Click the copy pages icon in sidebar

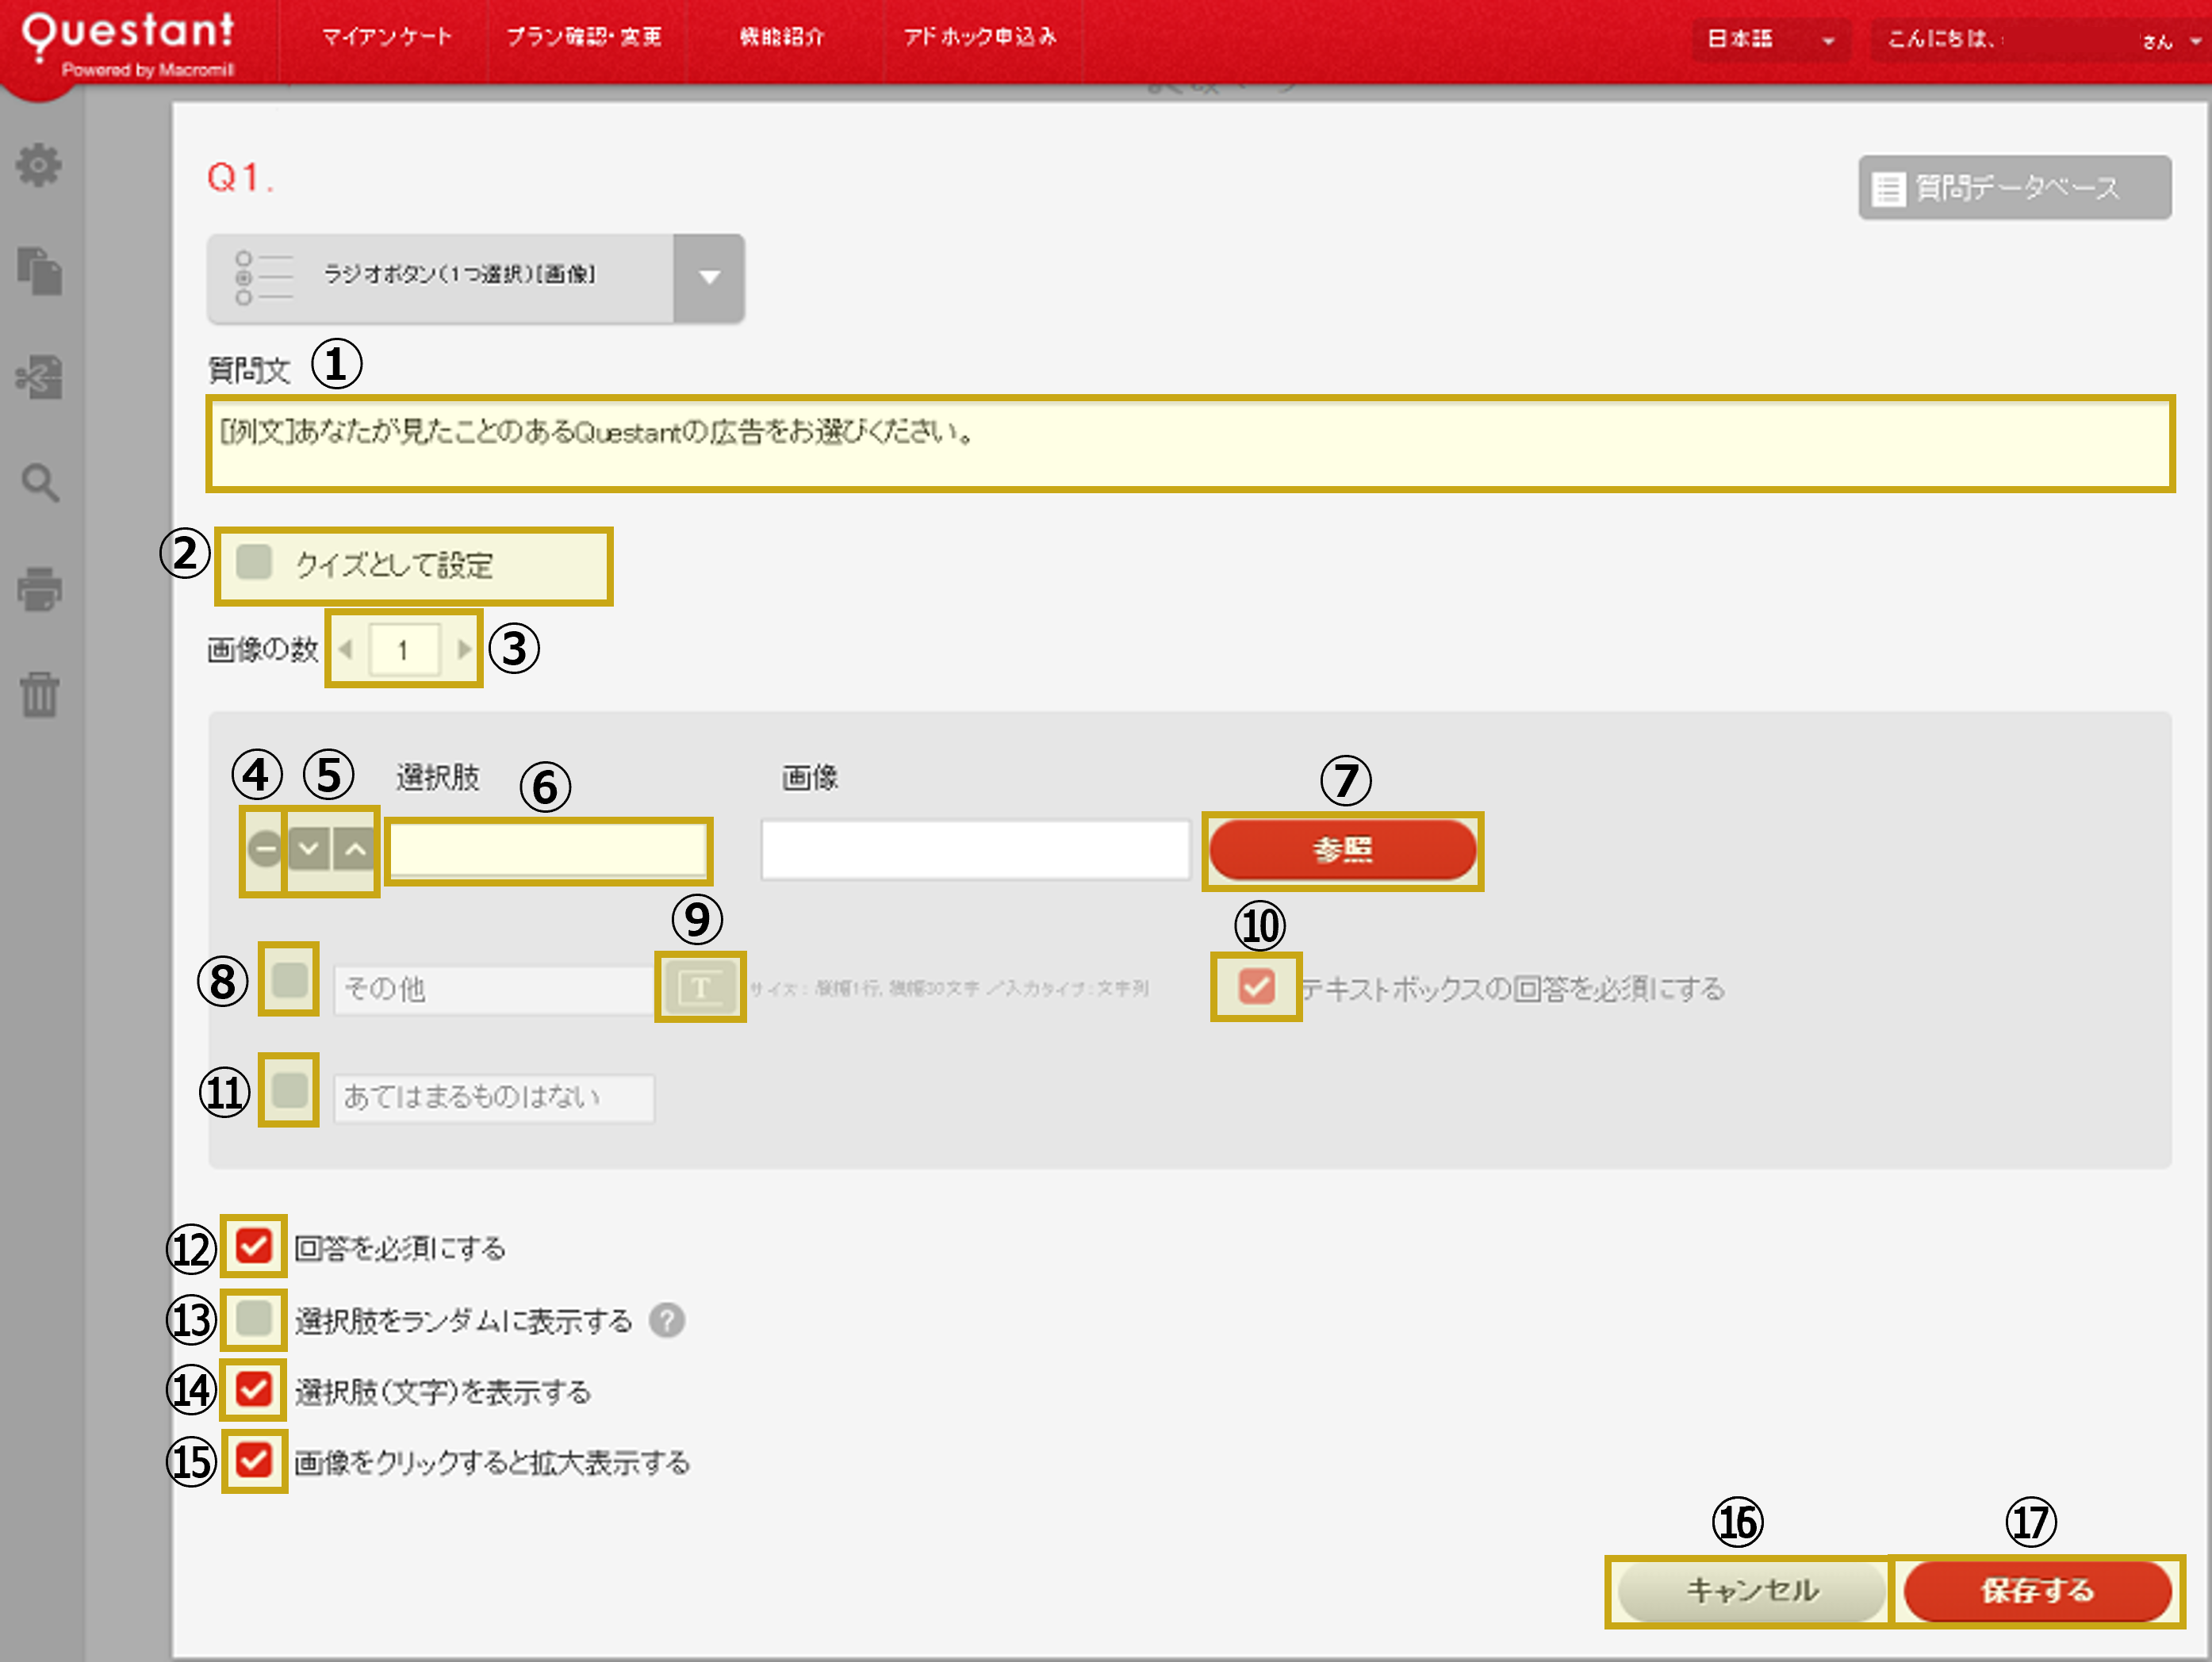[40, 271]
